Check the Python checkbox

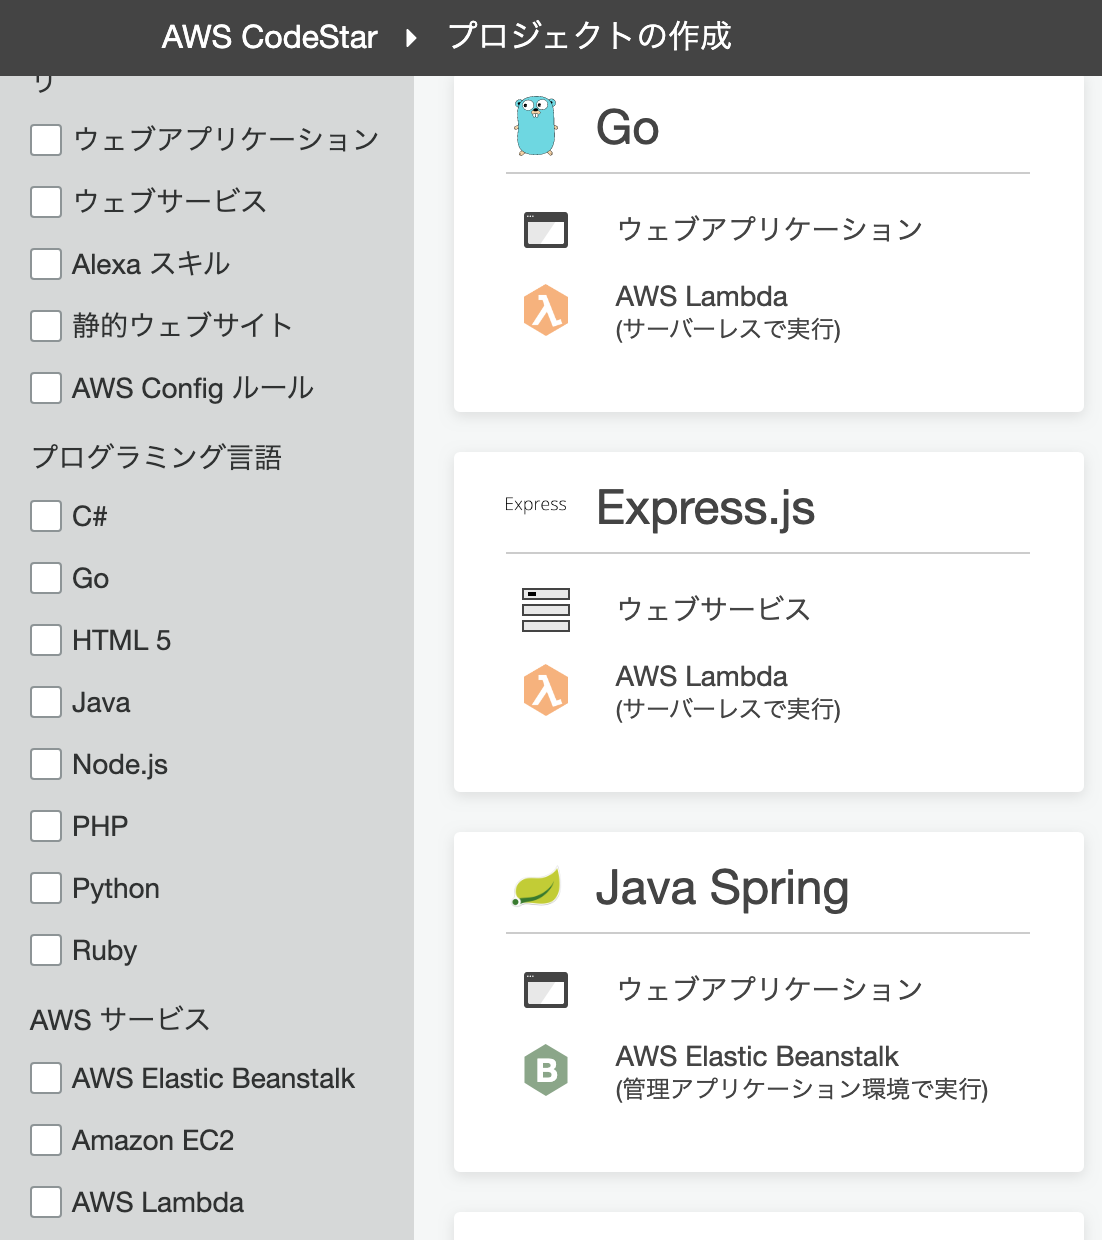46,888
